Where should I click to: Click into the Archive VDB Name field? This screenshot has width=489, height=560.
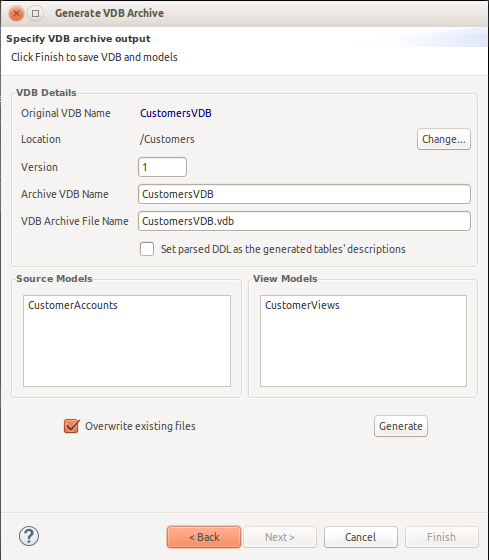304,194
